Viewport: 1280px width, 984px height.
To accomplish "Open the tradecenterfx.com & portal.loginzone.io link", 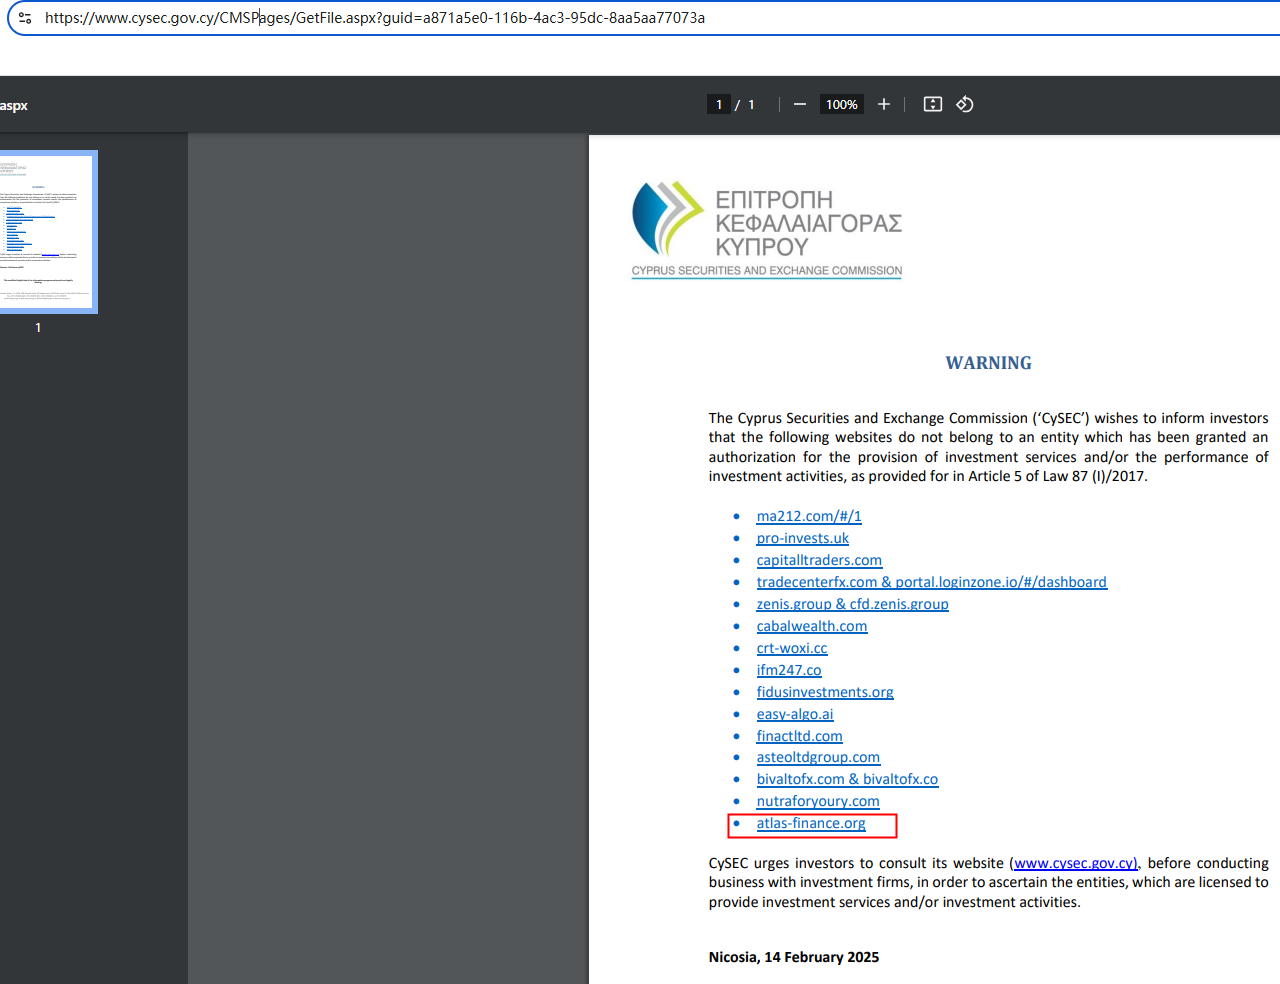I will tap(932, 582).
